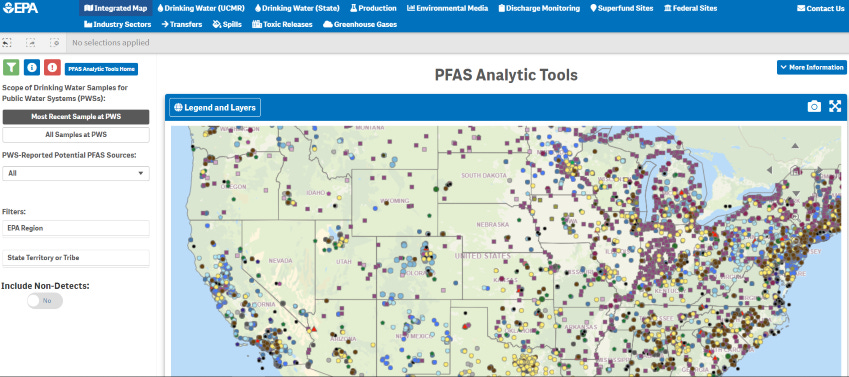This screenshot has width=849, height=377.
Task: Click the camera snapshot icon
Action: click(814, 107)
